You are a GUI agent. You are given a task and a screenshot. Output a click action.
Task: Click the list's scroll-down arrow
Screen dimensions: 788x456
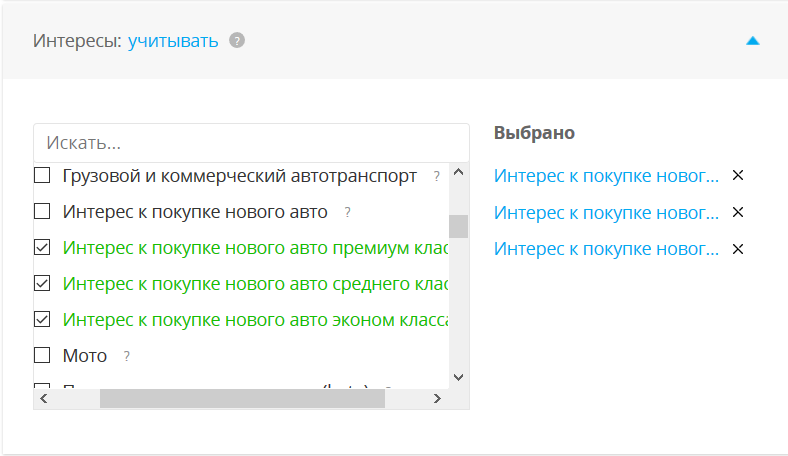[x=459, y=377]
